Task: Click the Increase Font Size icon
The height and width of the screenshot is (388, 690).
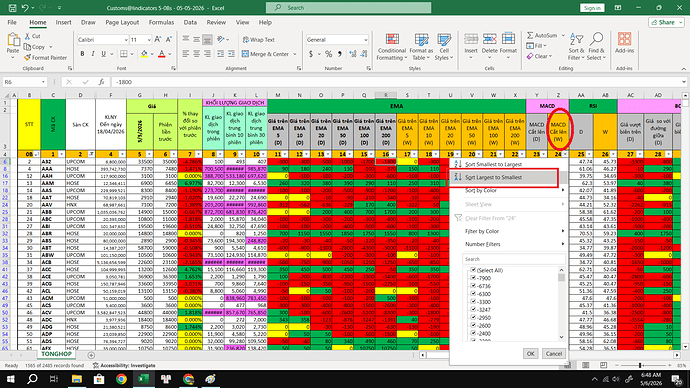Action: pos(158,40)
